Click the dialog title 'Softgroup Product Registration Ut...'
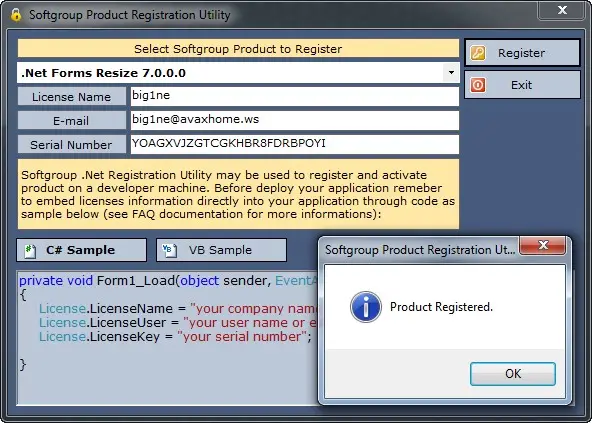 (x=420, y=250)
